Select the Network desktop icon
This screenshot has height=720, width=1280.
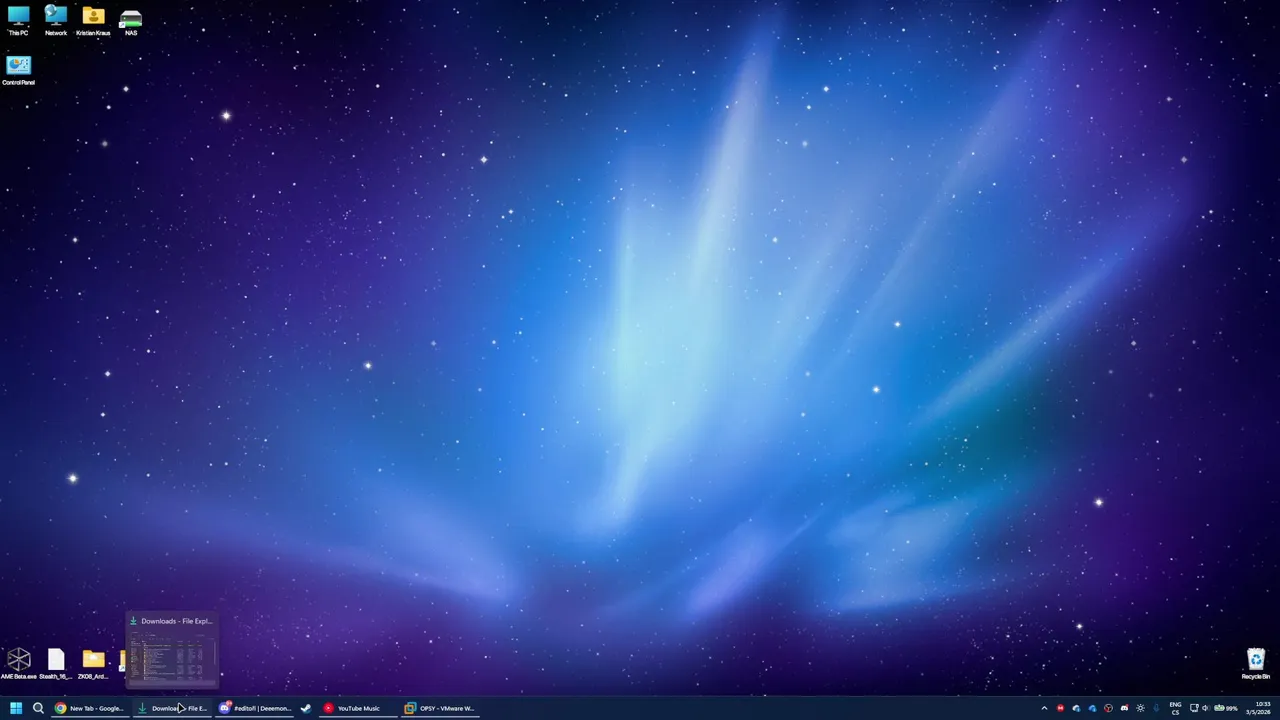(56, 21)
